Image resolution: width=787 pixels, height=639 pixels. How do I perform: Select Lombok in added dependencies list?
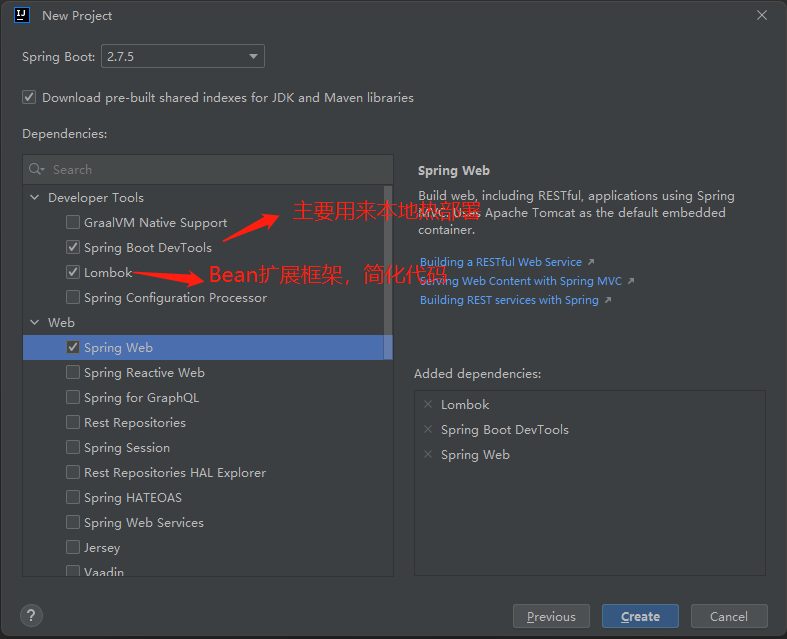click(465, 405)
